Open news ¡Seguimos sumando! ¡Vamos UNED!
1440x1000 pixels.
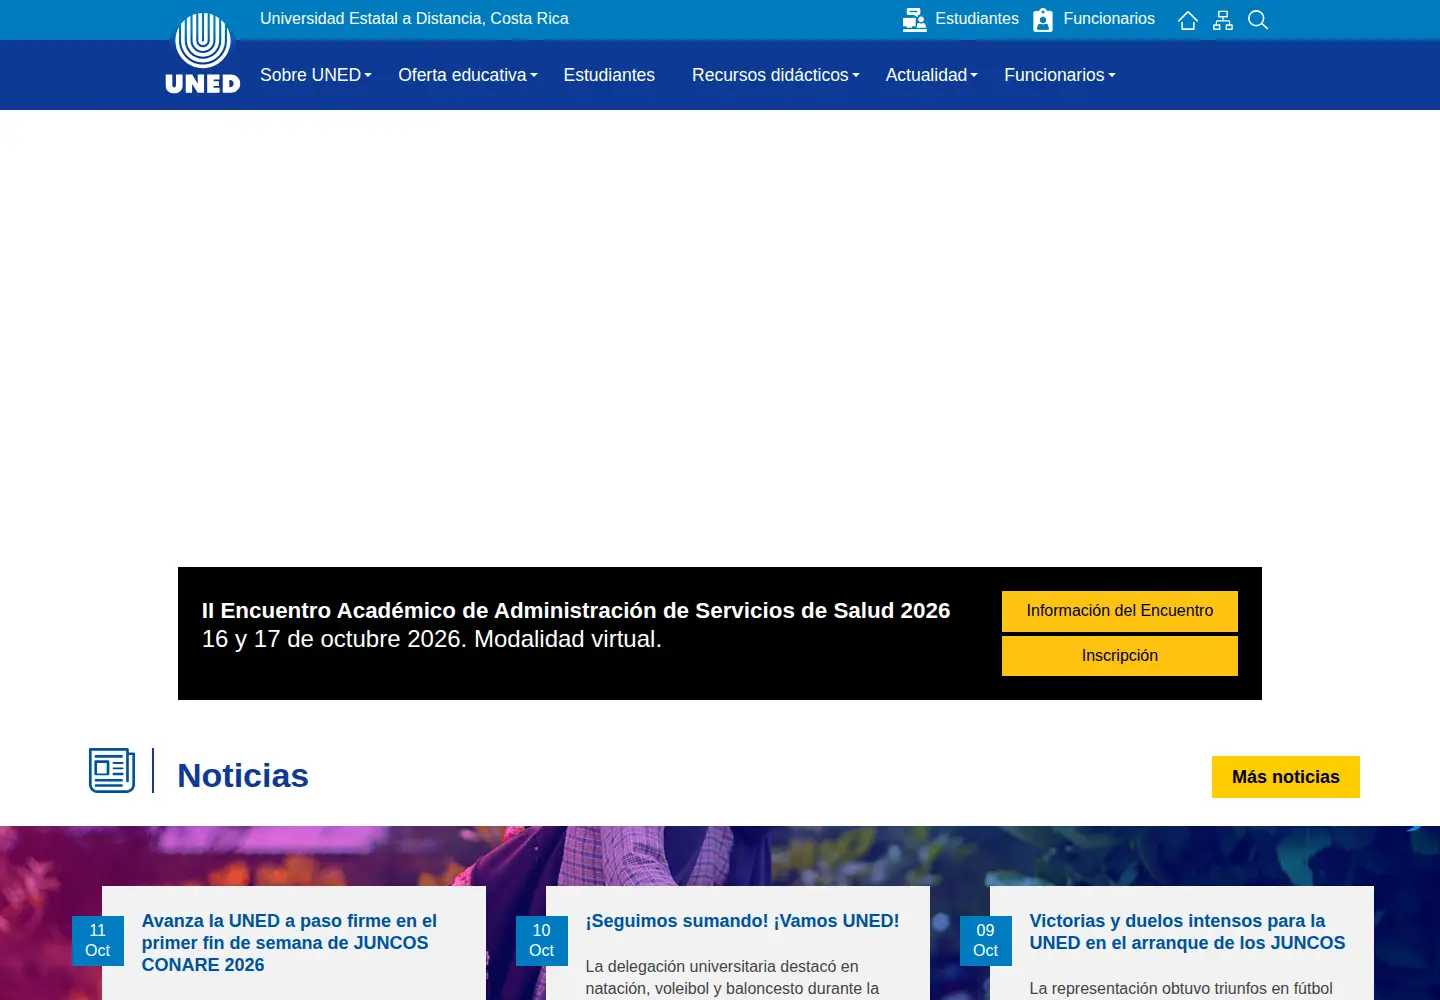tap(742, 921)
